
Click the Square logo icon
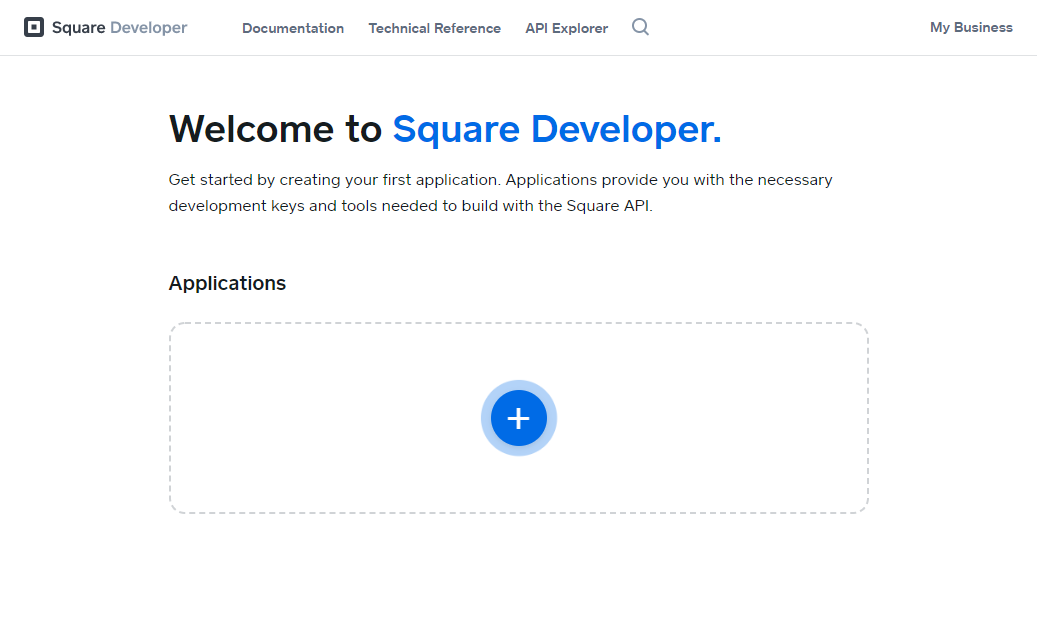34,28
